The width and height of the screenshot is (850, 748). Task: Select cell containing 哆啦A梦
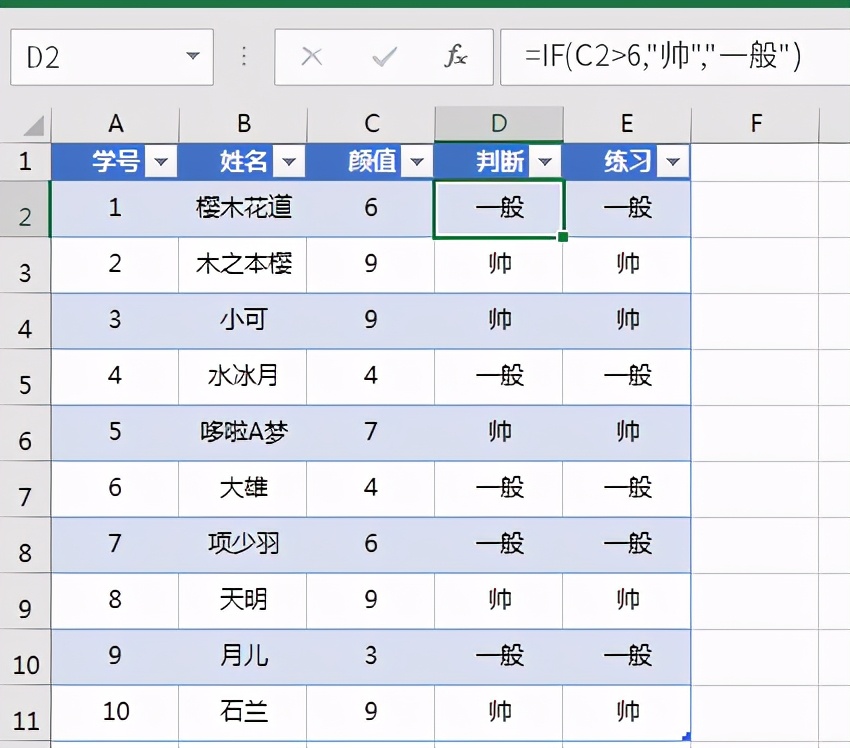243,433
